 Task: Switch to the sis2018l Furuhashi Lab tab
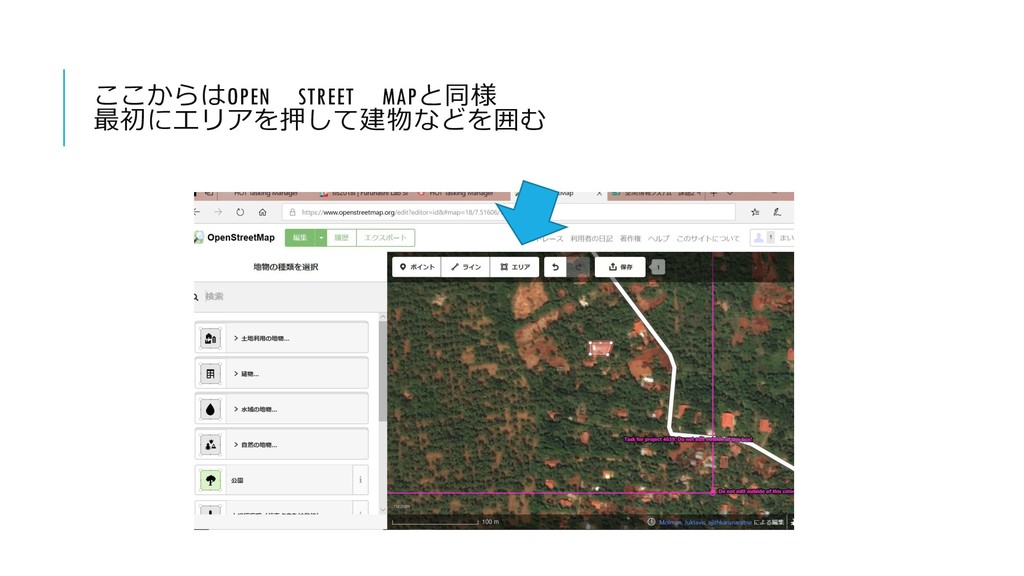364,194
